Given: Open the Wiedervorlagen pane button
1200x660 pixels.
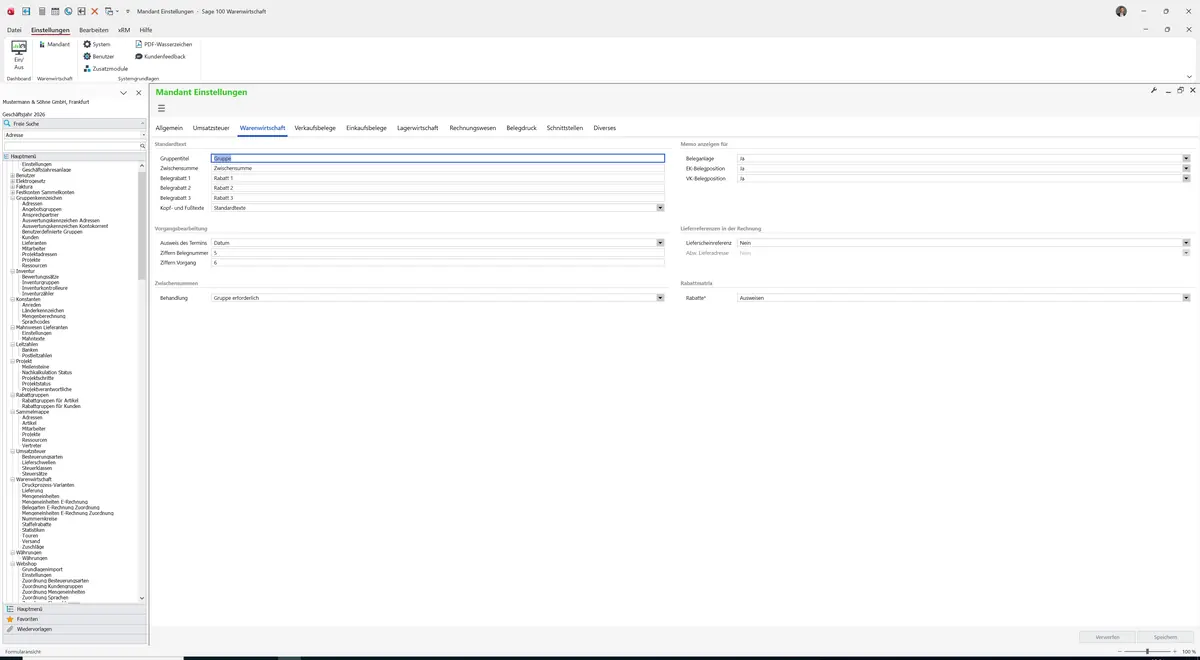Looking at the screenshot, I should [x=74, y=629].
